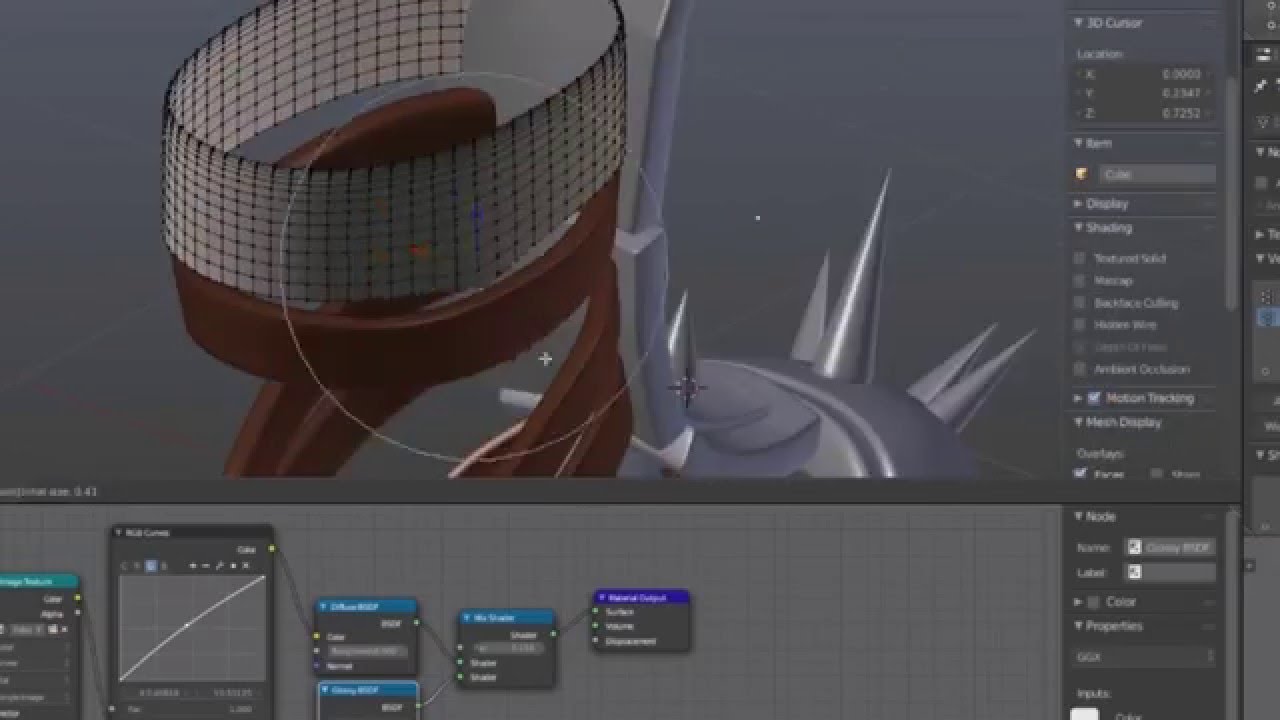Collapse the Mesh Display panel
The image size is (1280, 720).
[x=1079, y=422]
